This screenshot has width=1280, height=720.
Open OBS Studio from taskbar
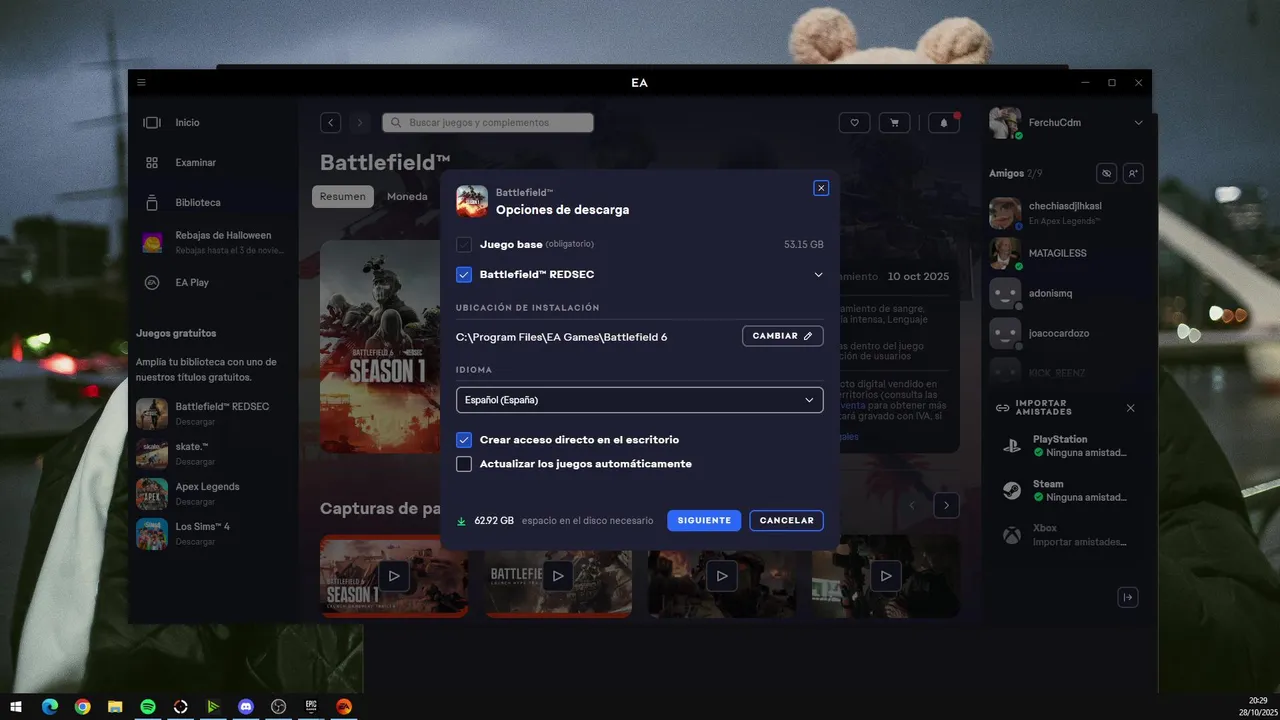pos(279,706)
